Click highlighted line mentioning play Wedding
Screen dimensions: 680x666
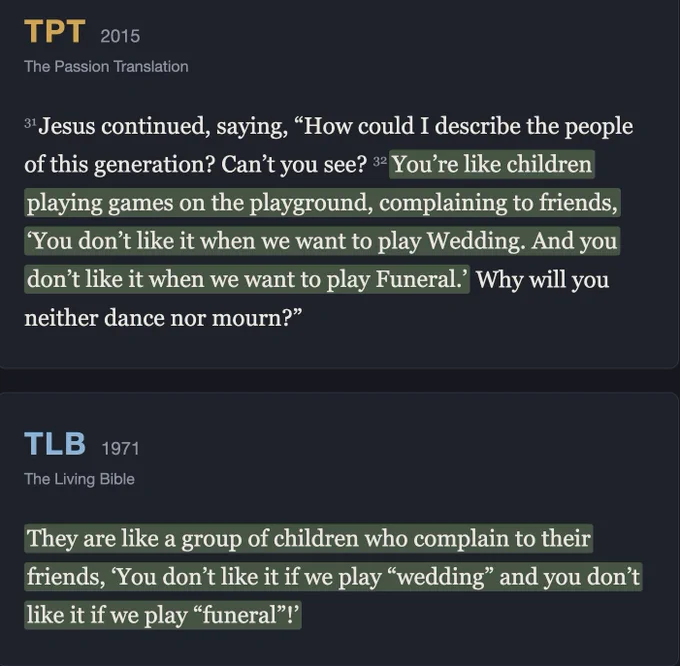(322, 241)
